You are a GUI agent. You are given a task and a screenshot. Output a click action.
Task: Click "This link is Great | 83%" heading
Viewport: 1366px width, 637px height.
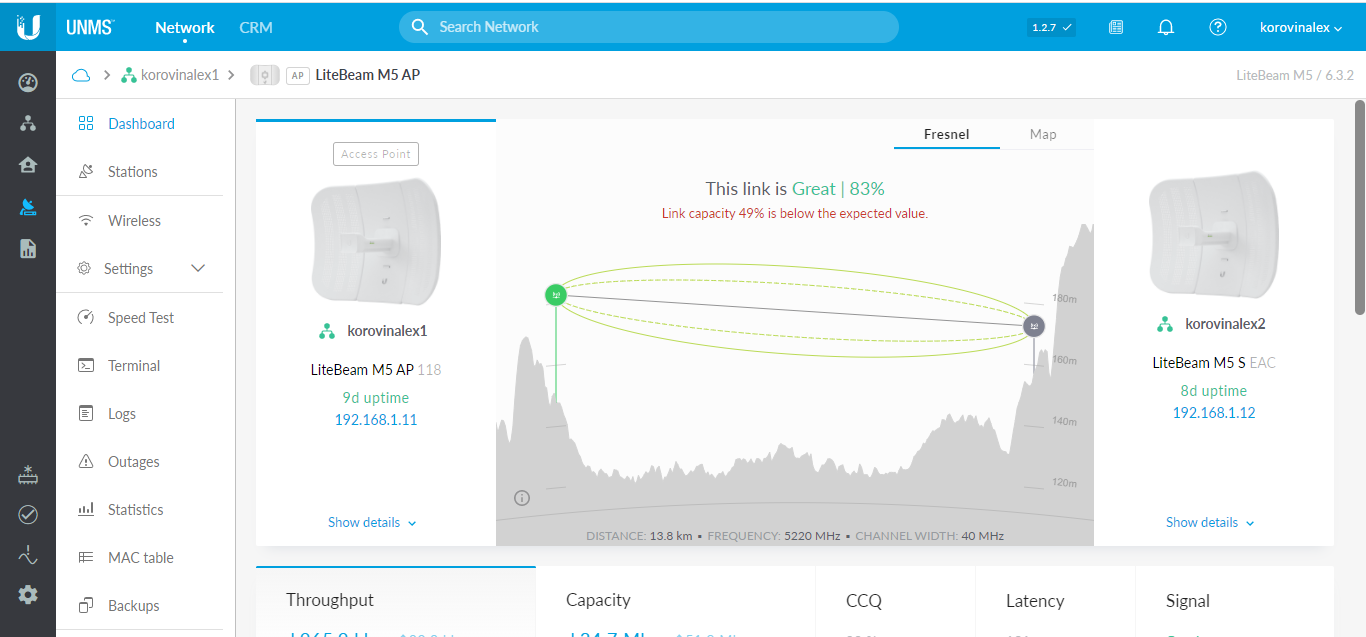pos(795,188)
